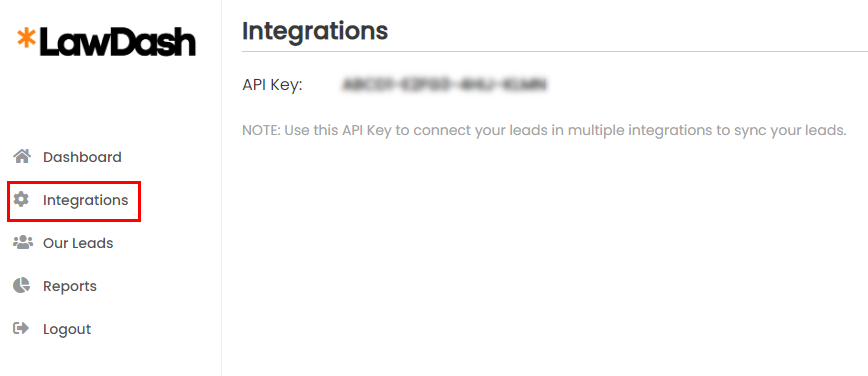The width and height of the screenshot is (868, 376).
Task: Click the horizontal divider below the Integrations heading
Action: coord(555,51)
